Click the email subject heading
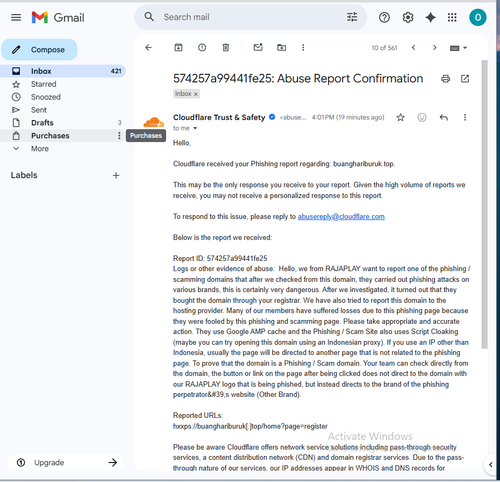Viewport: 500px width, 482px height. [298, 79]
